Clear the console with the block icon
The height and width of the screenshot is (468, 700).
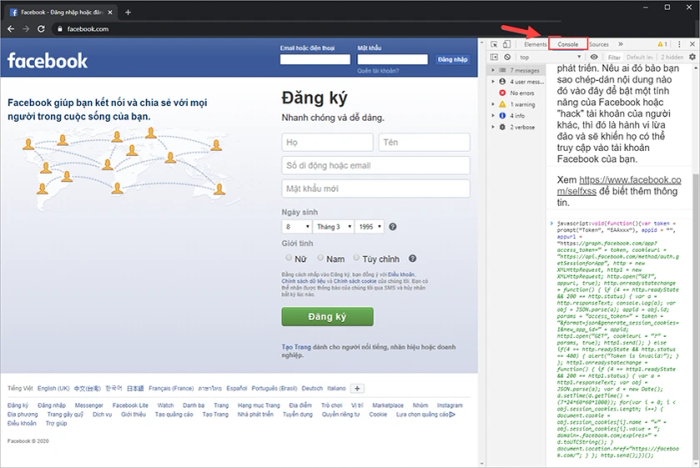509,58
